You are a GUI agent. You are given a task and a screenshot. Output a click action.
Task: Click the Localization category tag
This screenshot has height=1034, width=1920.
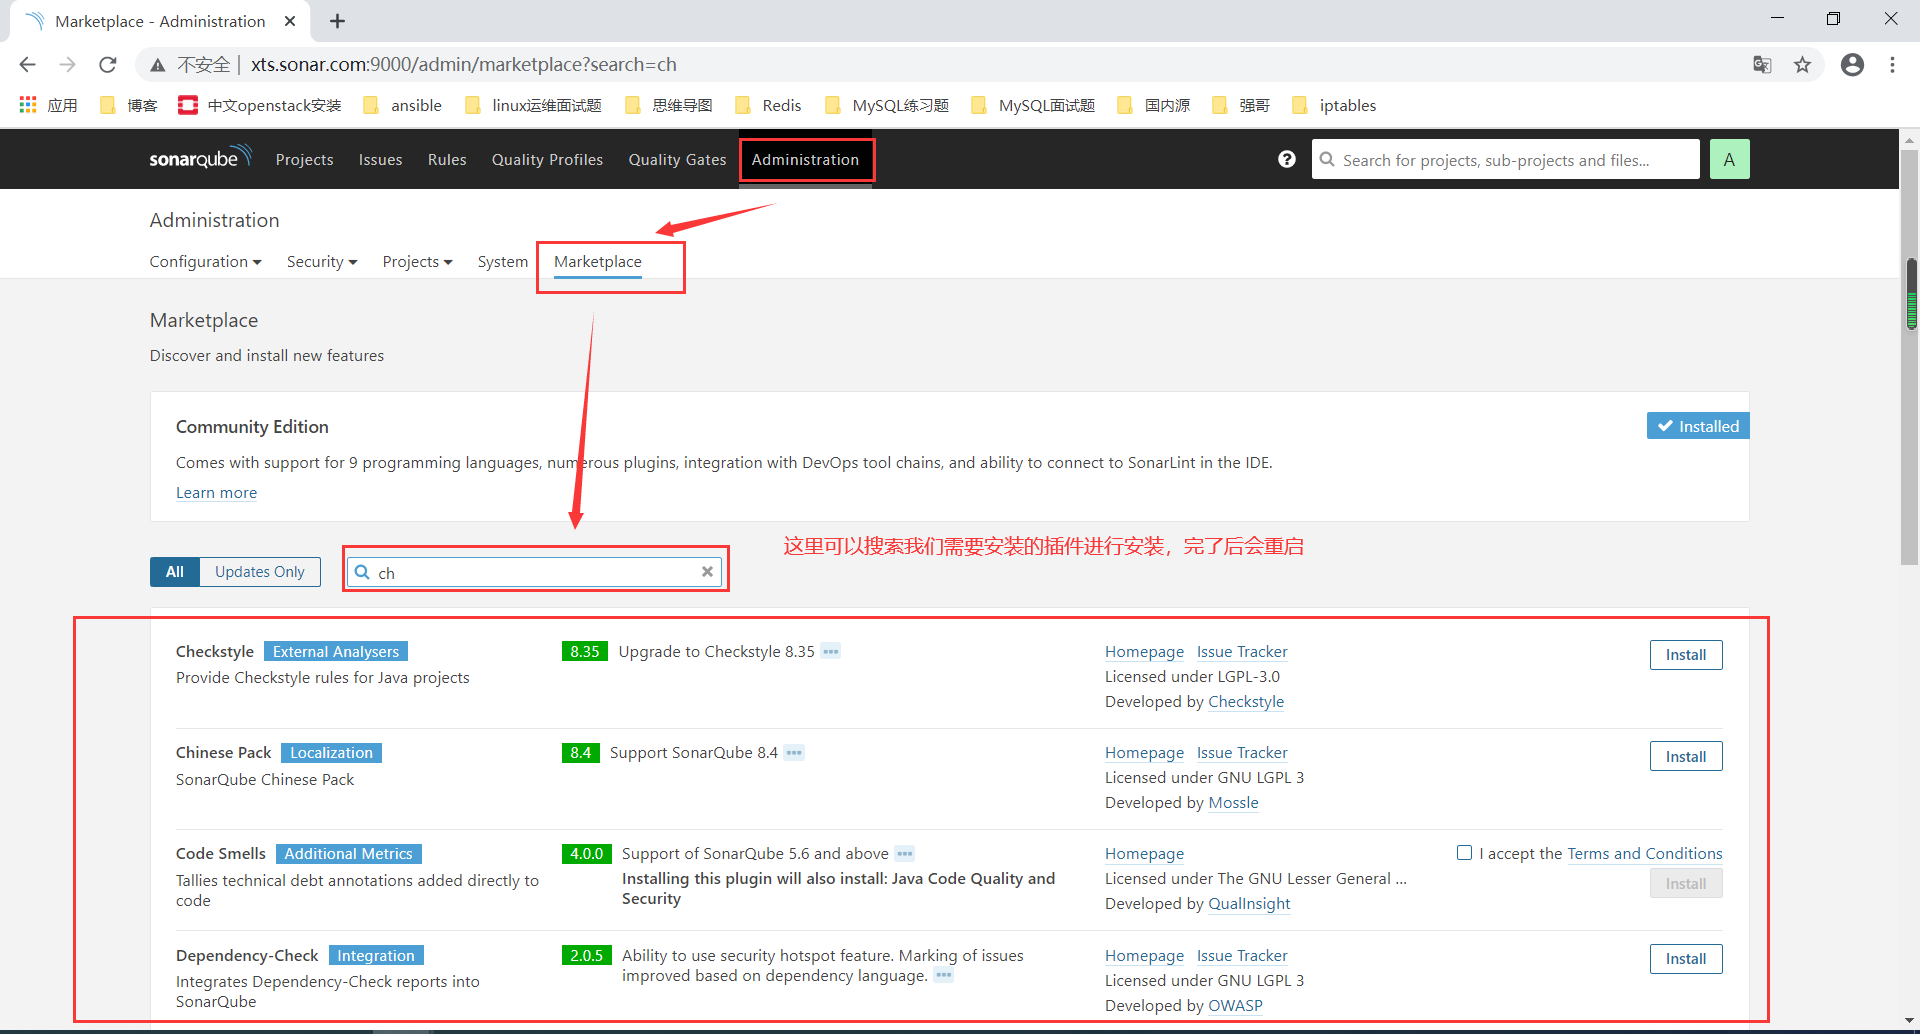click(331, 753)
